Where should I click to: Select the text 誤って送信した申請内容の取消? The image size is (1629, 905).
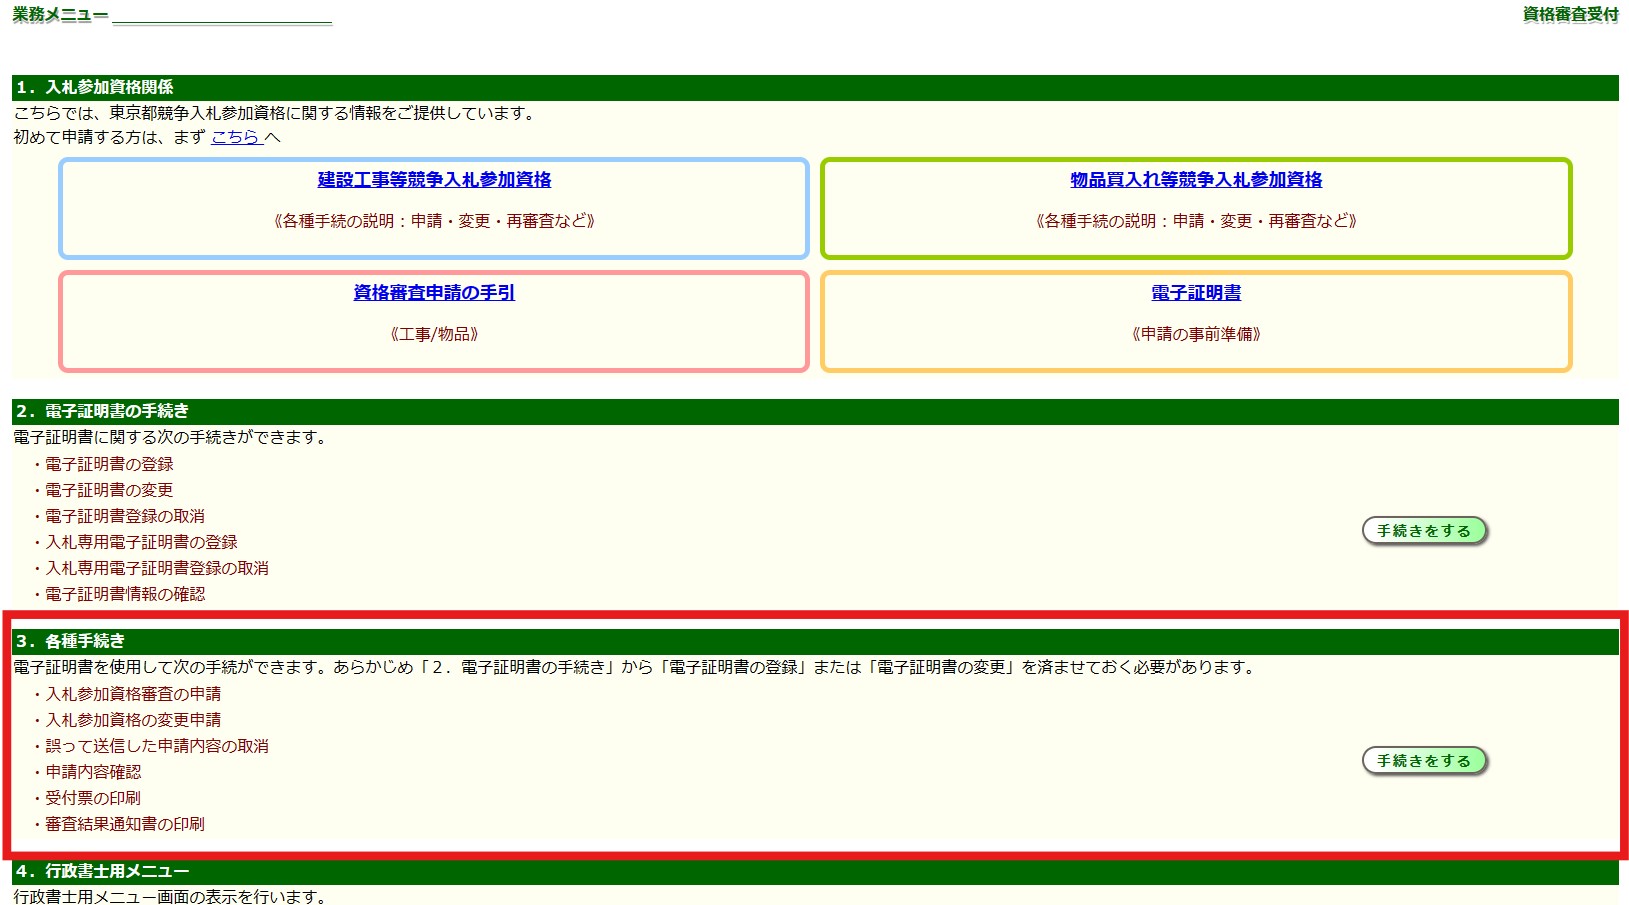[157, 746]
